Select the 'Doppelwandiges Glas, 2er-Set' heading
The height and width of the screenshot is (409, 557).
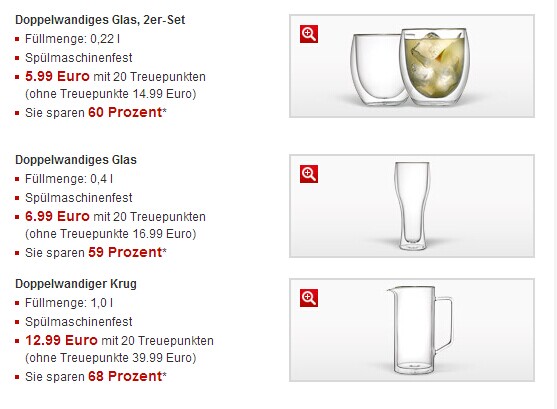(x=100, y=20)
